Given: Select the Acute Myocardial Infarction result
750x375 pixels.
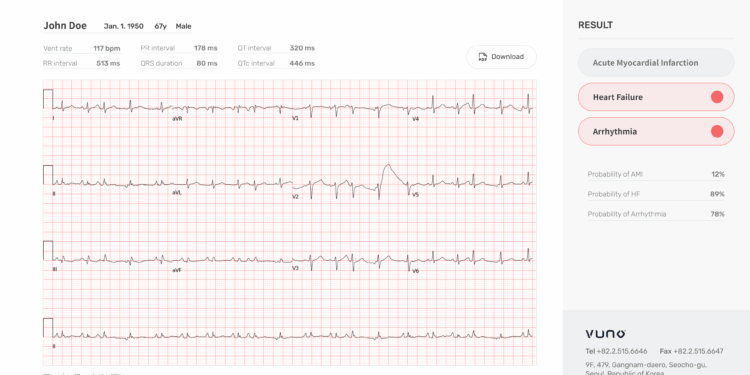Looking at the screenshot, I should [x=656, y=63].
